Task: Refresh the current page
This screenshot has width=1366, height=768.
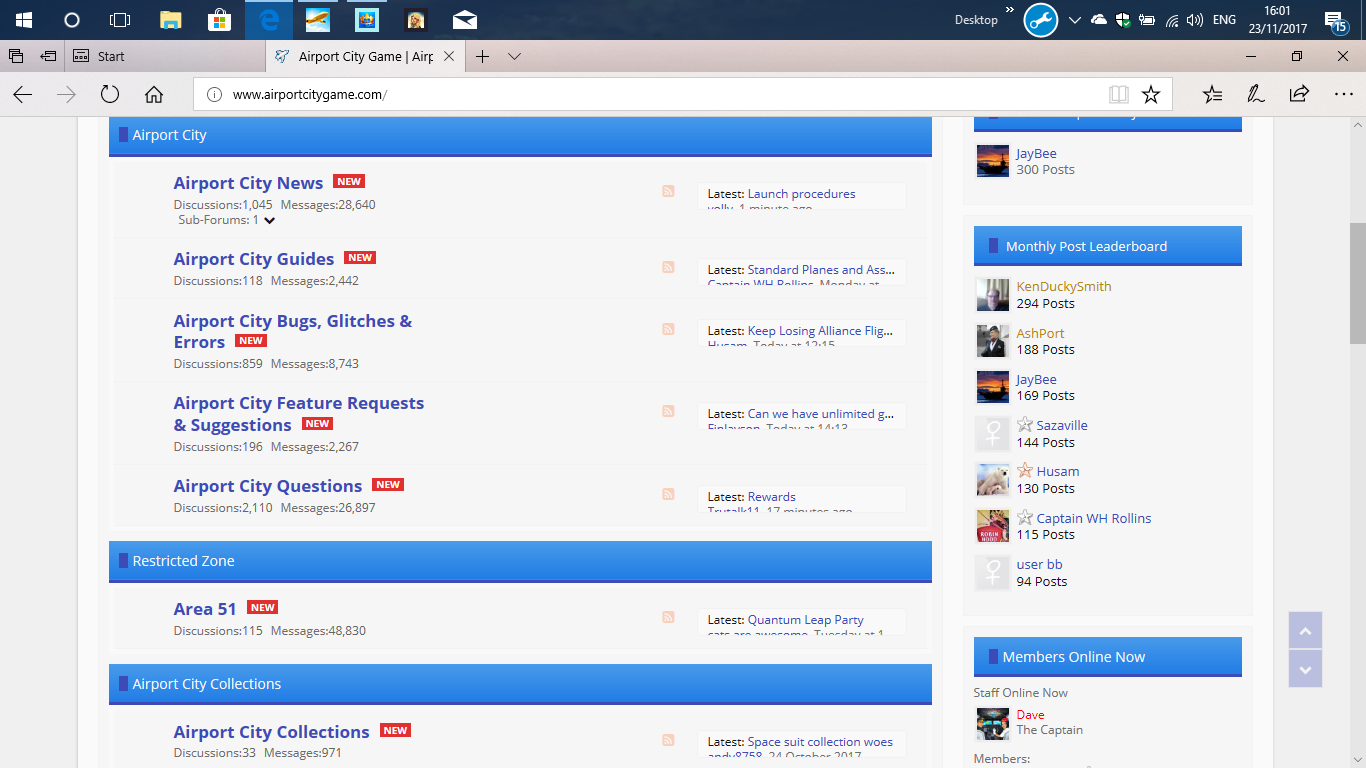Action: 110,94
